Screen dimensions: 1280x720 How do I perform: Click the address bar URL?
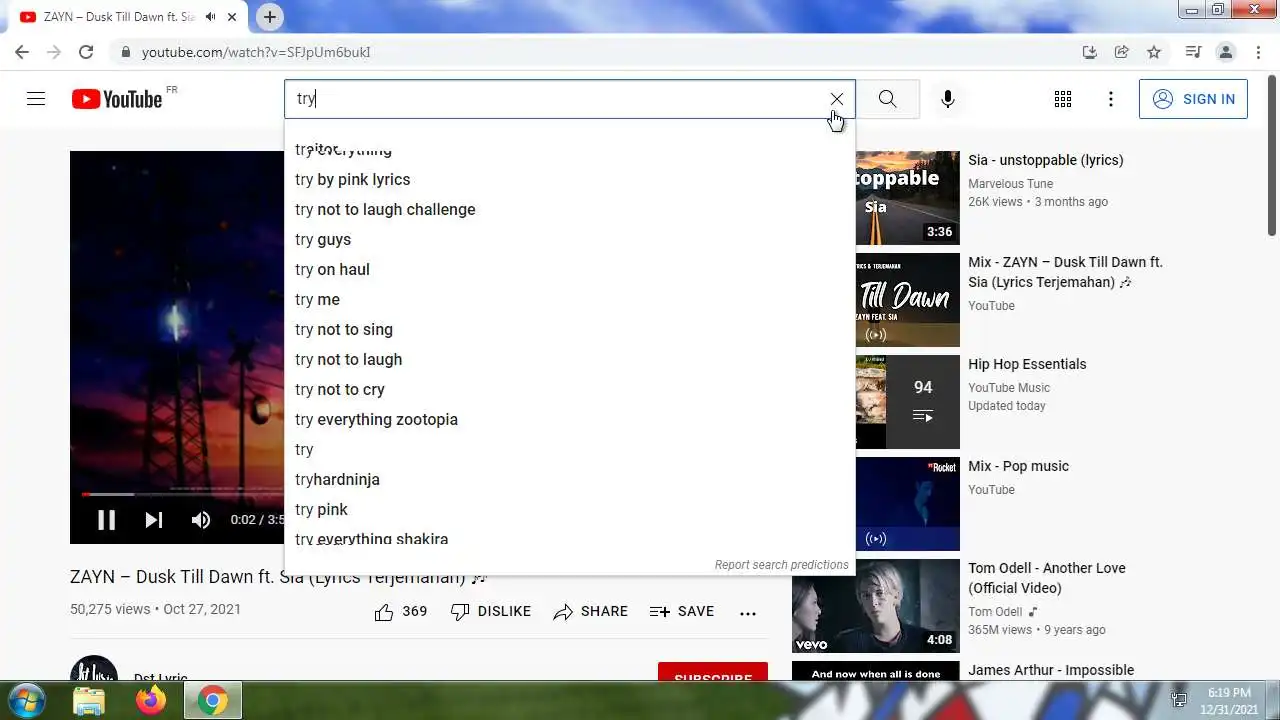[x=256, y=52]
